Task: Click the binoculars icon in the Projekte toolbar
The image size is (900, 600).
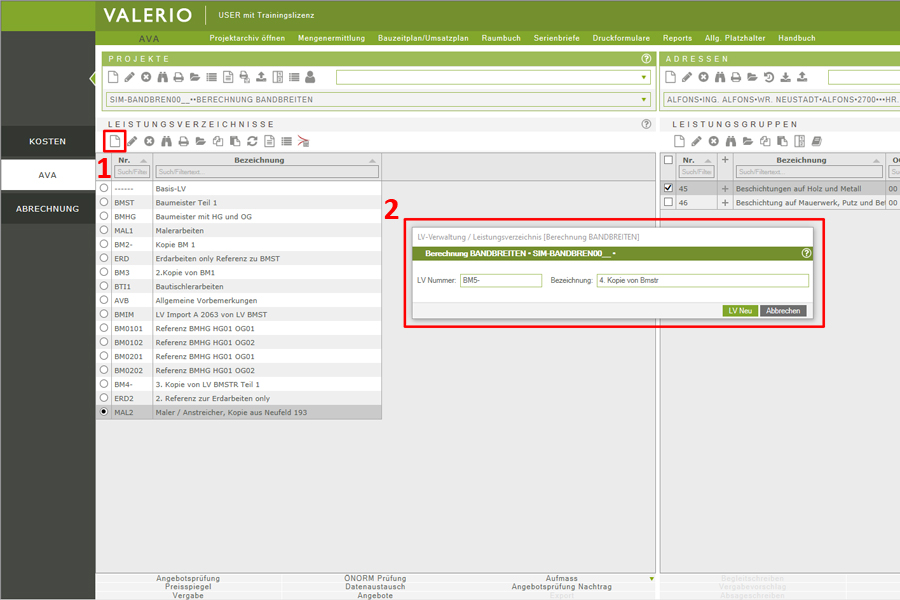Action: pyautogui.click(x=162, y=77)
